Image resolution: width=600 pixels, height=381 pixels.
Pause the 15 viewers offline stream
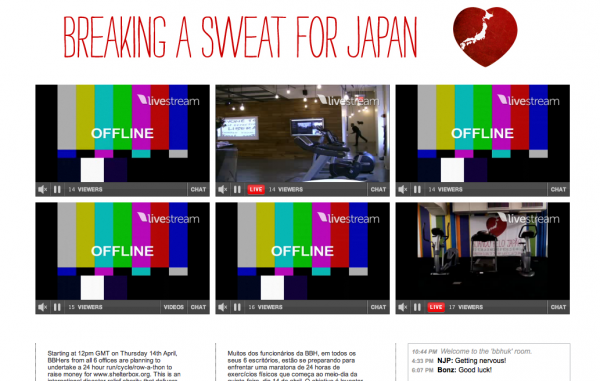click(57, 307)
